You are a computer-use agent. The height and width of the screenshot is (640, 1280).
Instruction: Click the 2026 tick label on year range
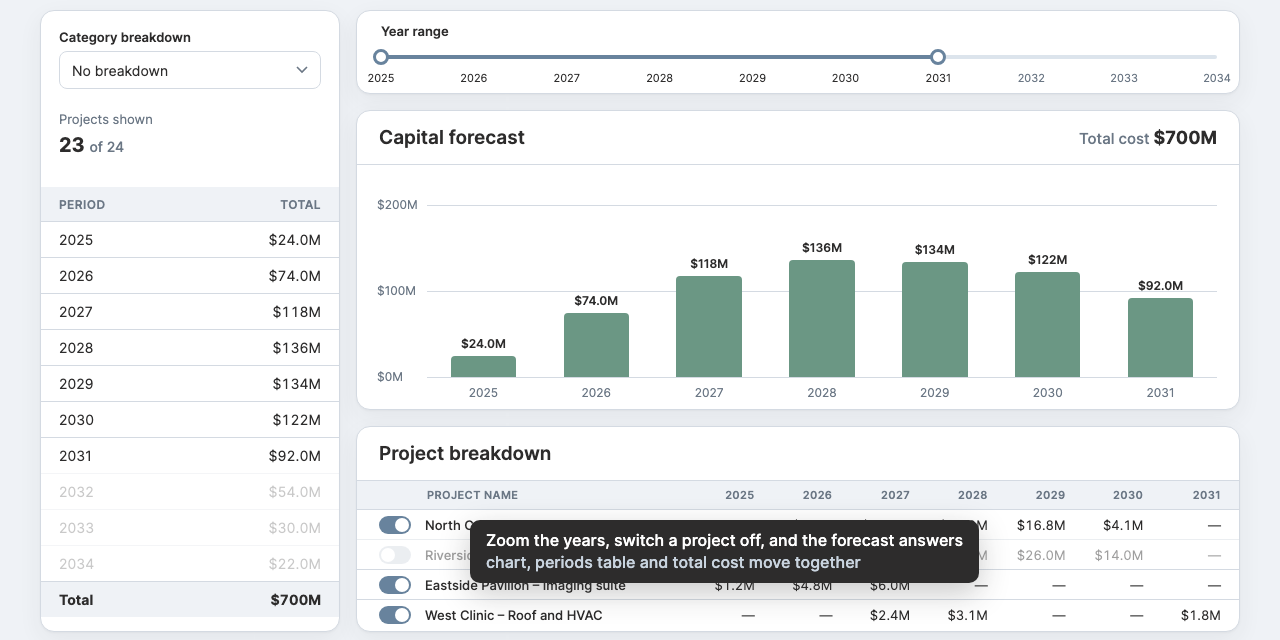(473, 78)
